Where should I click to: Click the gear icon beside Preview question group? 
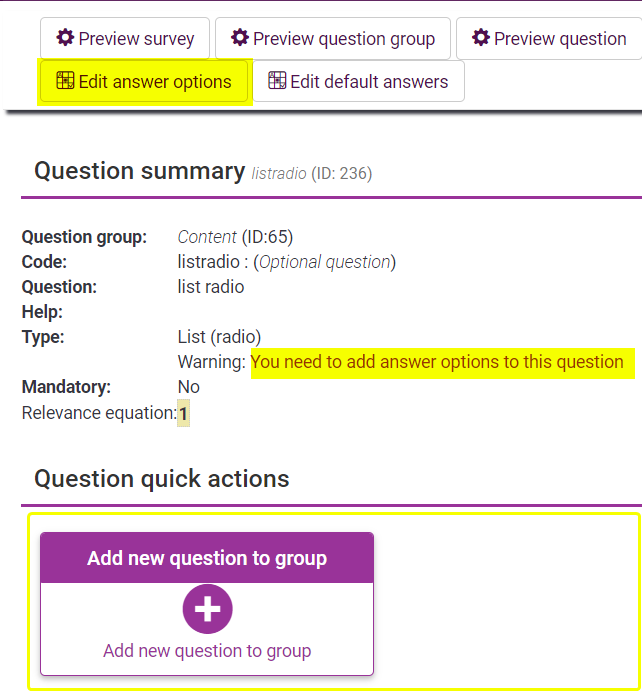[x=240, y=39]
